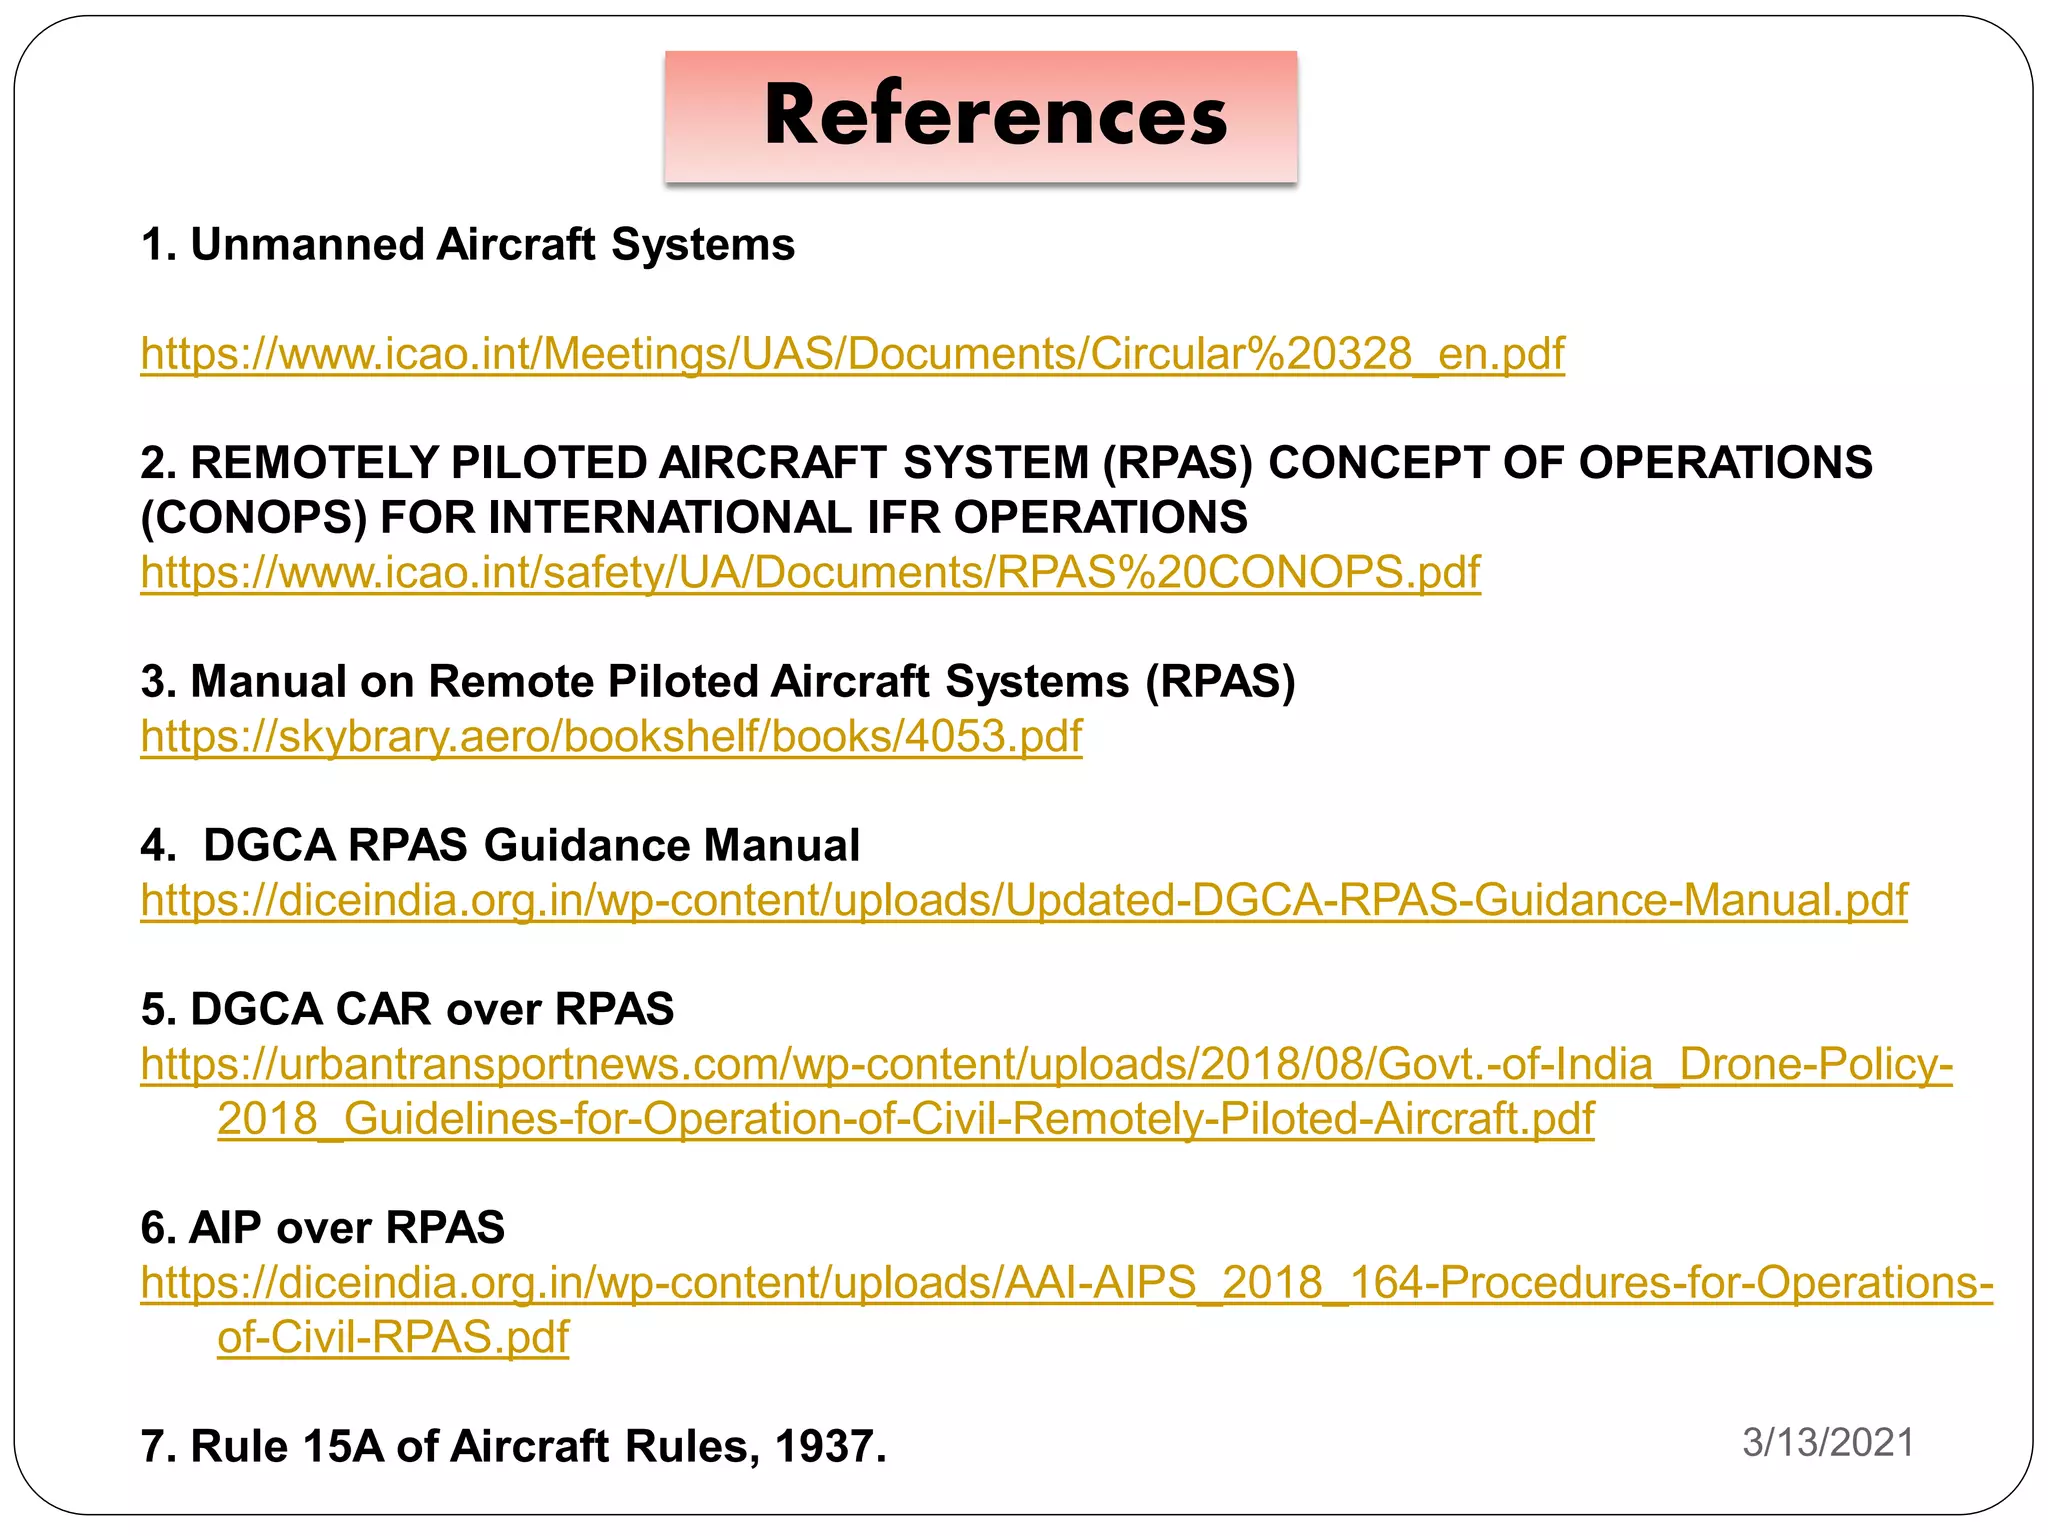Open the urbantransportnews Drone Policy link
The height and width of the screenshot is (1536, 2048).
(1046, 1092)
